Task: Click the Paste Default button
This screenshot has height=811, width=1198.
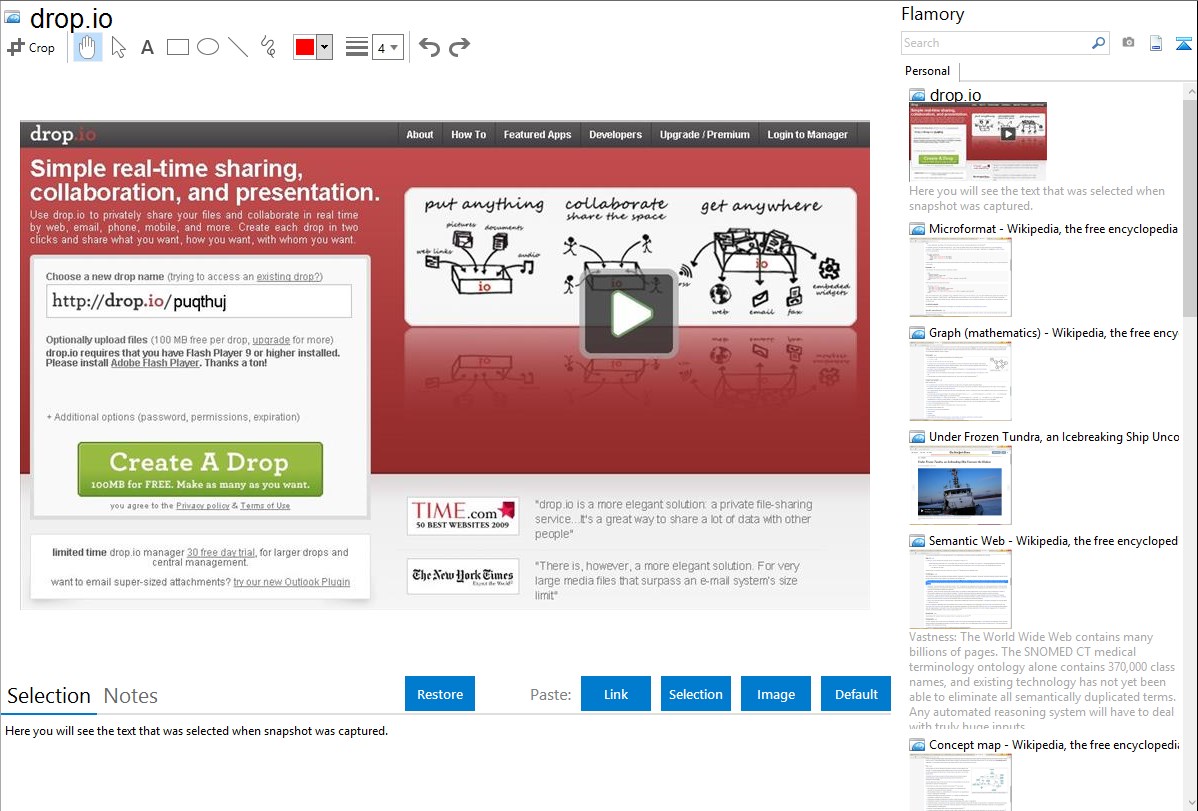Action: point(856,694)
